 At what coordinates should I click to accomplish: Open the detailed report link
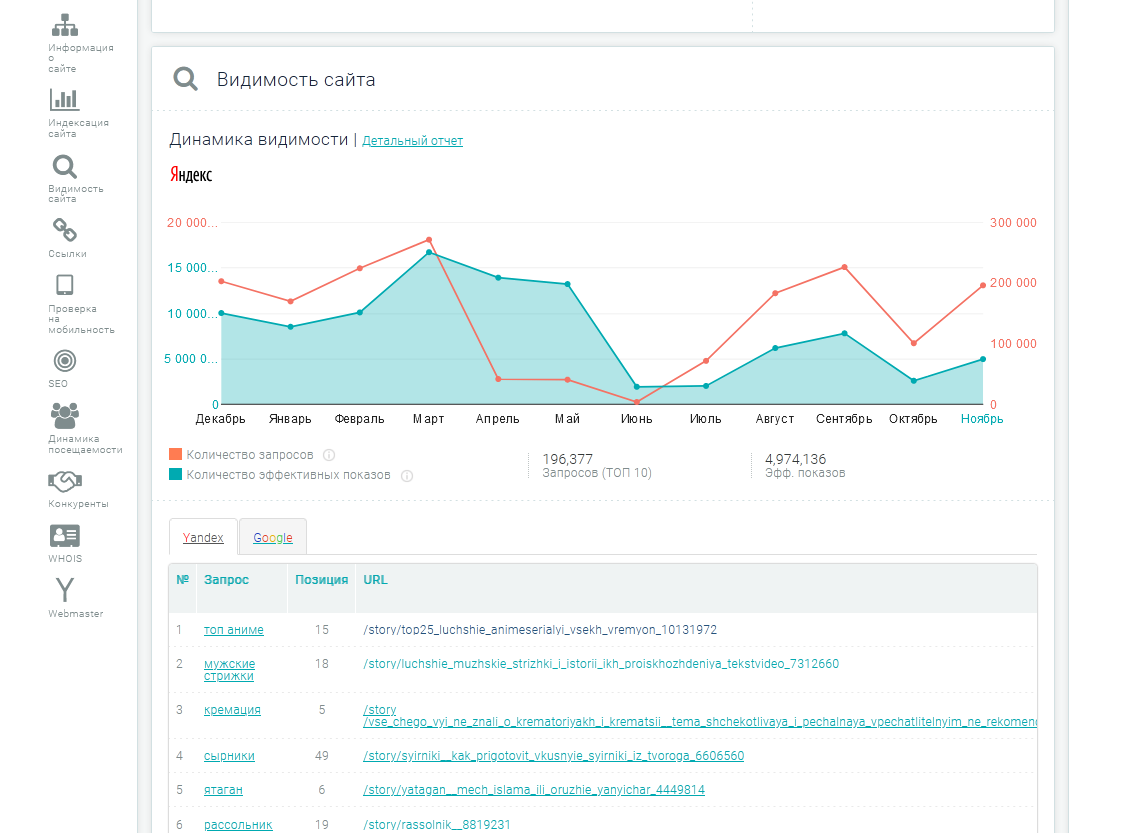412,141
